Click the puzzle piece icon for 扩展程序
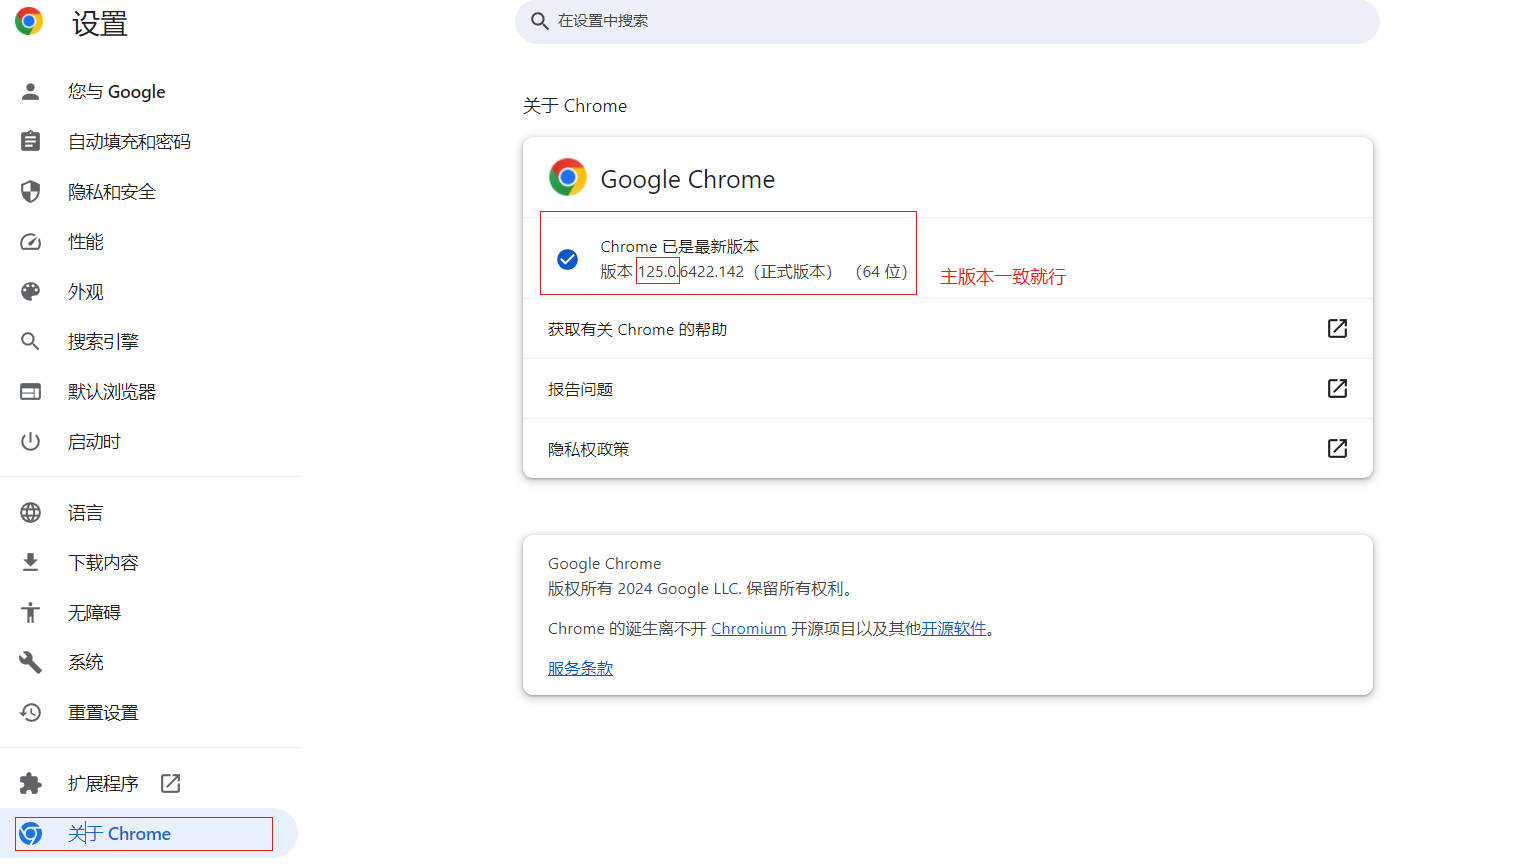This screenshot has width=1529, height=864. pos(31,784)
